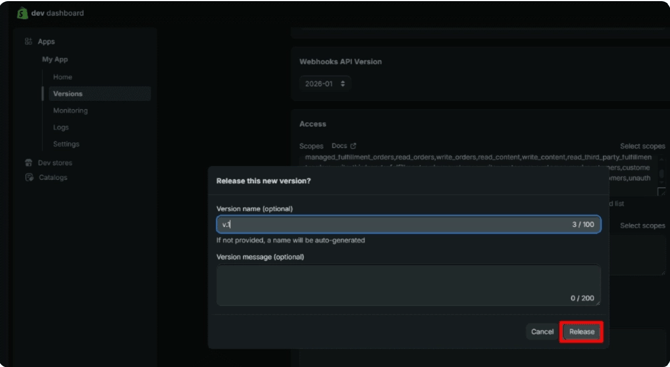Click the Version message (optional) label
Screen dimensions: 670x367
[x=260, y=257]
